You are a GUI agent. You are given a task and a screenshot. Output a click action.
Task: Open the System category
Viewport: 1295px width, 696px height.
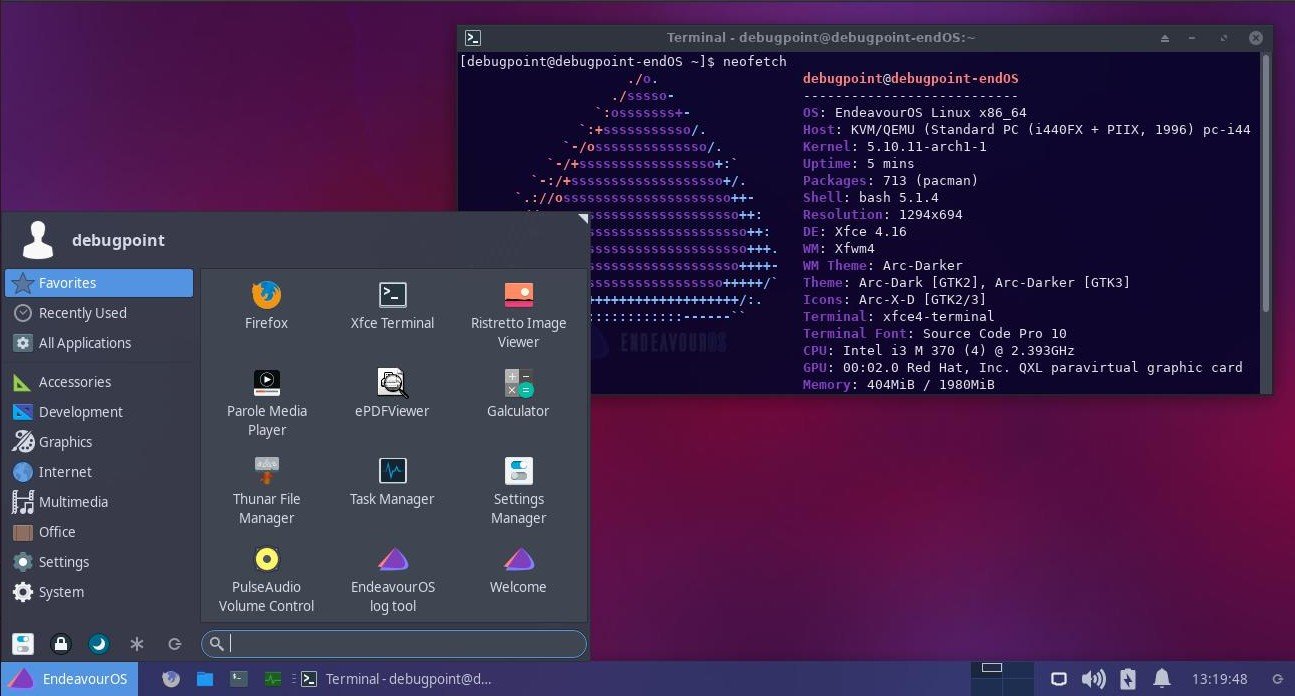(99, 592)
